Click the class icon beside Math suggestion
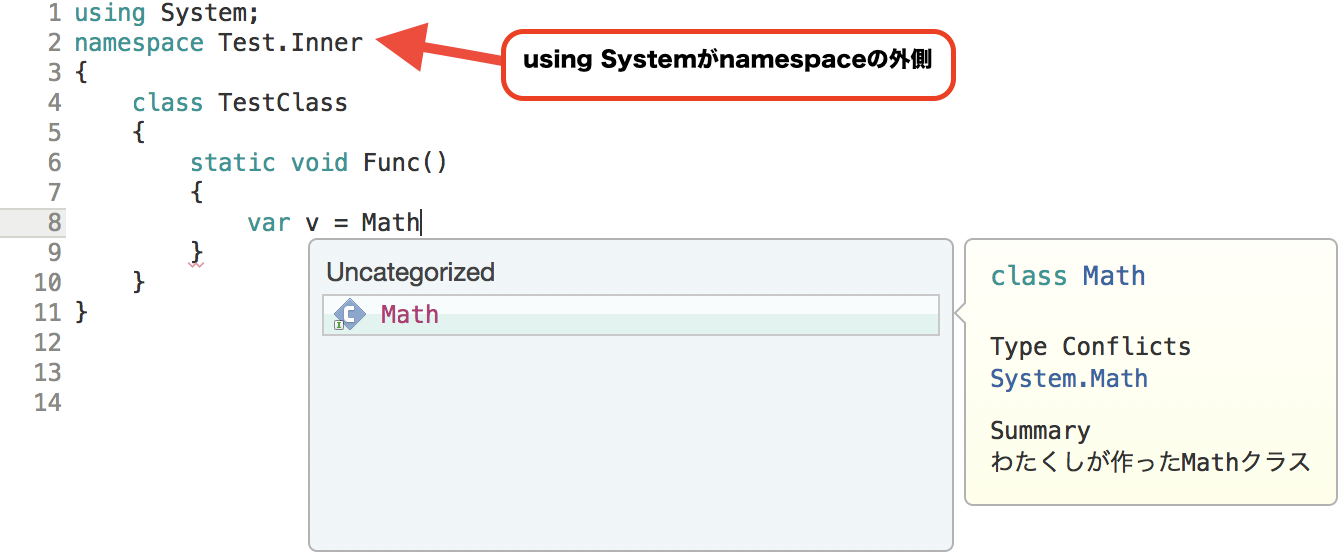 point(348,315)
